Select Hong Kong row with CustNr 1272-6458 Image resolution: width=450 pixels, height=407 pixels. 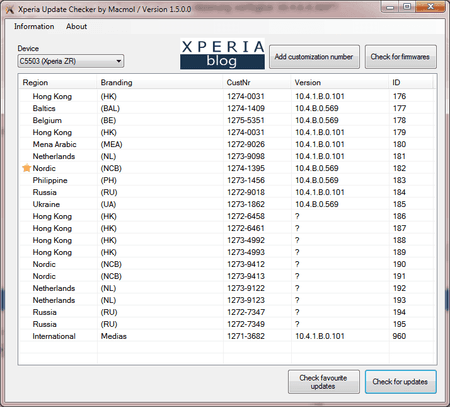point(227,216)
